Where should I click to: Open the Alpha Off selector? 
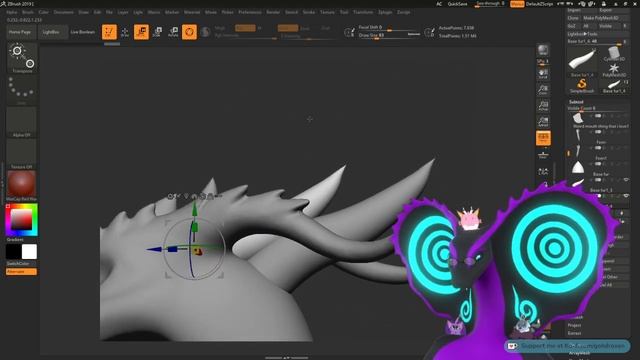21,122
